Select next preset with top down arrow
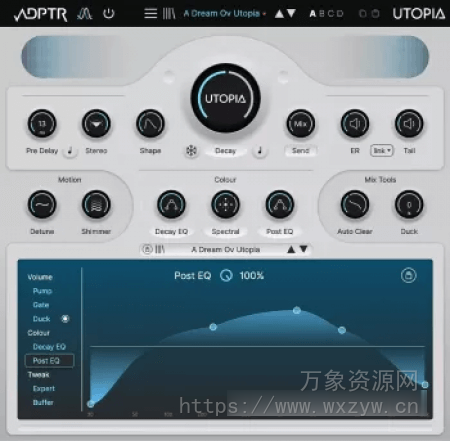 291,14
